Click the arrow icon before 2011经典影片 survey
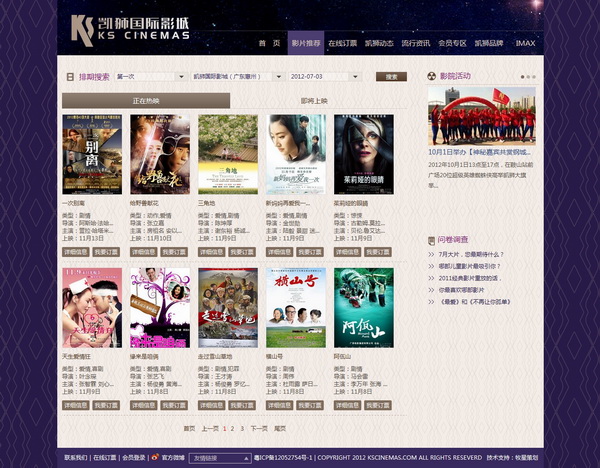Screen dimensions: 600x468 click(x=431, y=278)
